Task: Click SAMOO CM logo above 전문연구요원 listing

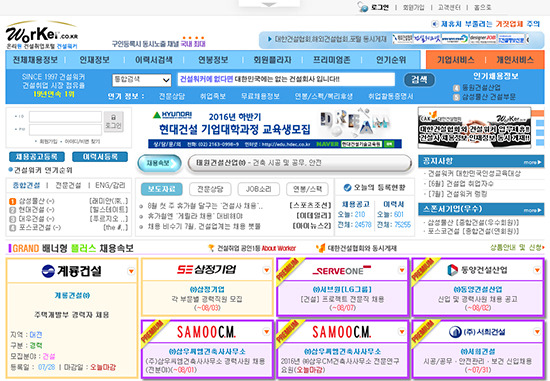Action: point(342,332)
